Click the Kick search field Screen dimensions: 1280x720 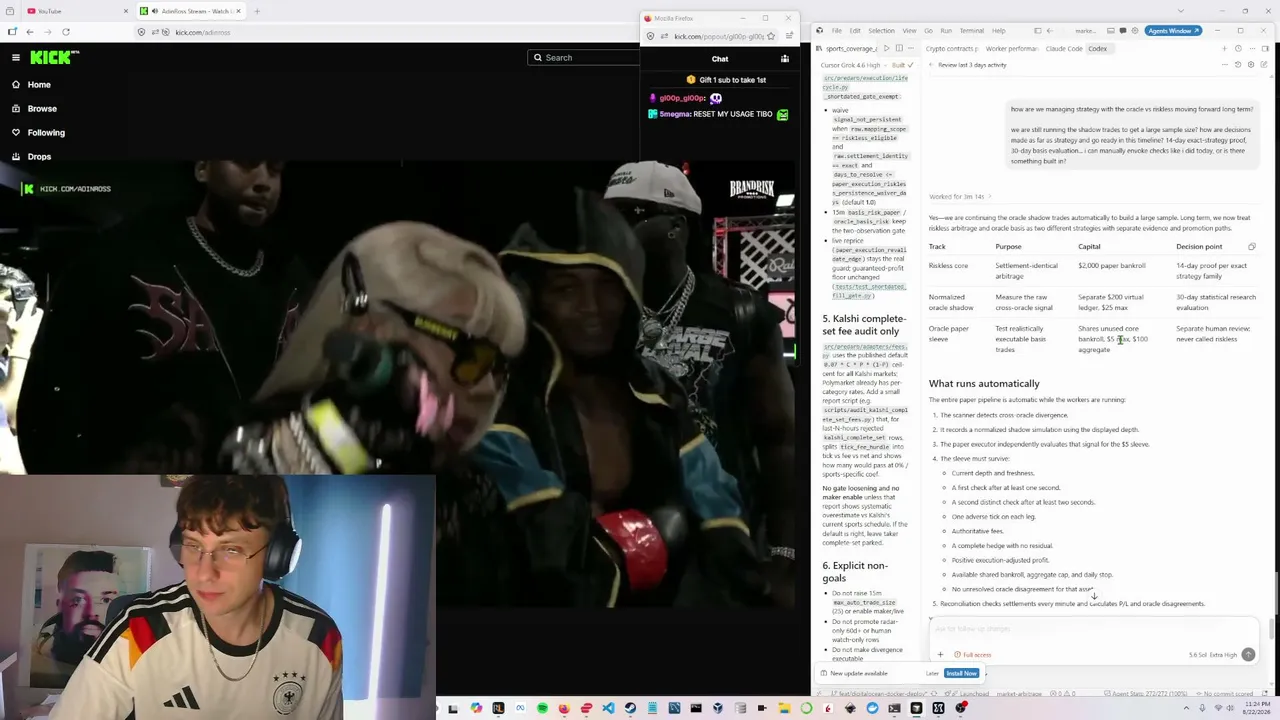584,58
